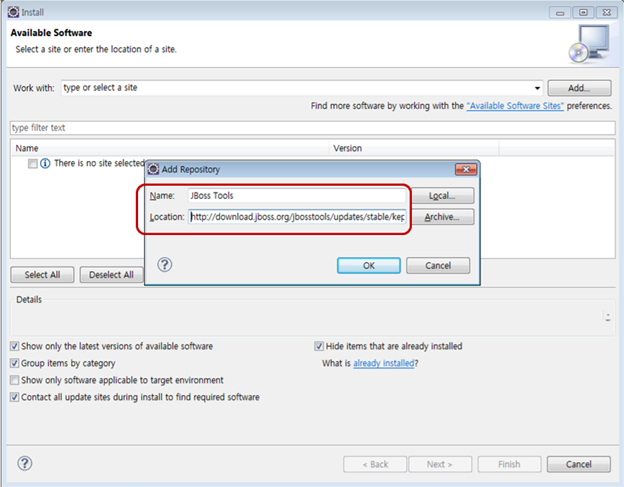Click the repository Name field containing 'JBoss Tools'
The width and height of the screenshot is (624, 487).
[x=296, y=196]
